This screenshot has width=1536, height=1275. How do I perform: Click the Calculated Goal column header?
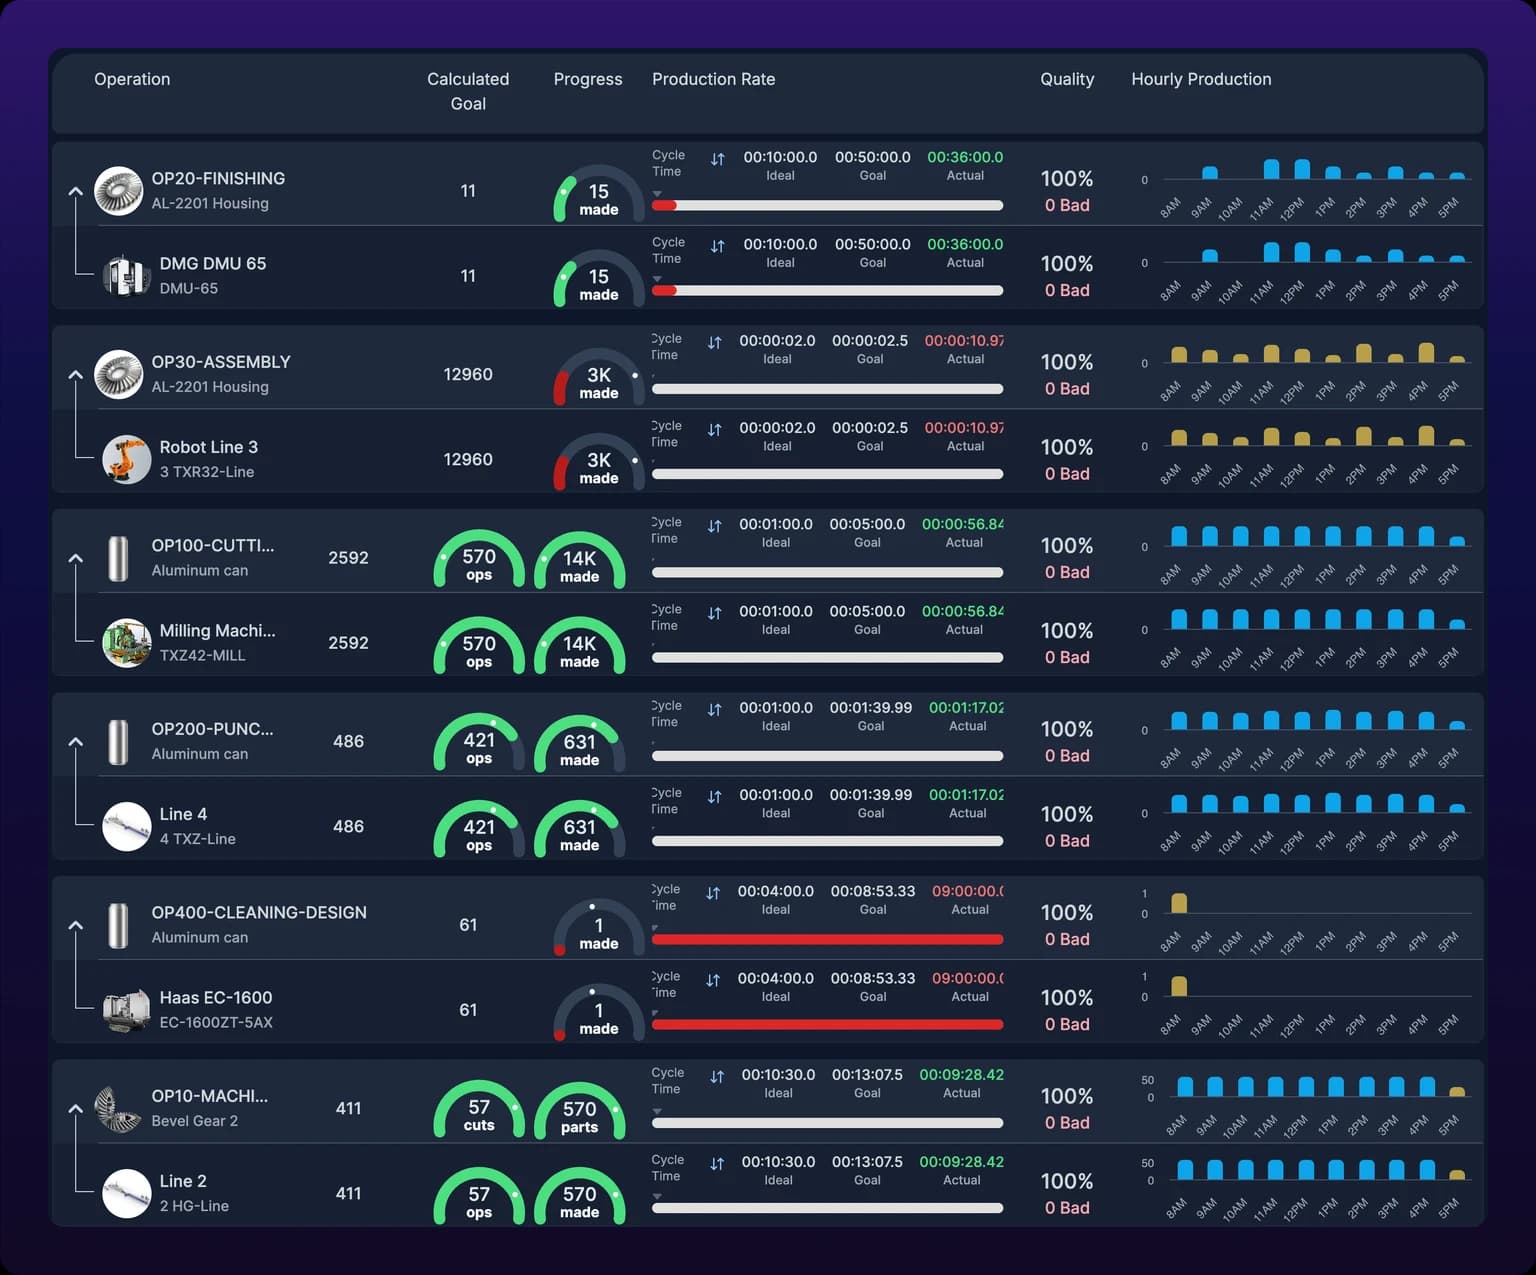(468, 91)
